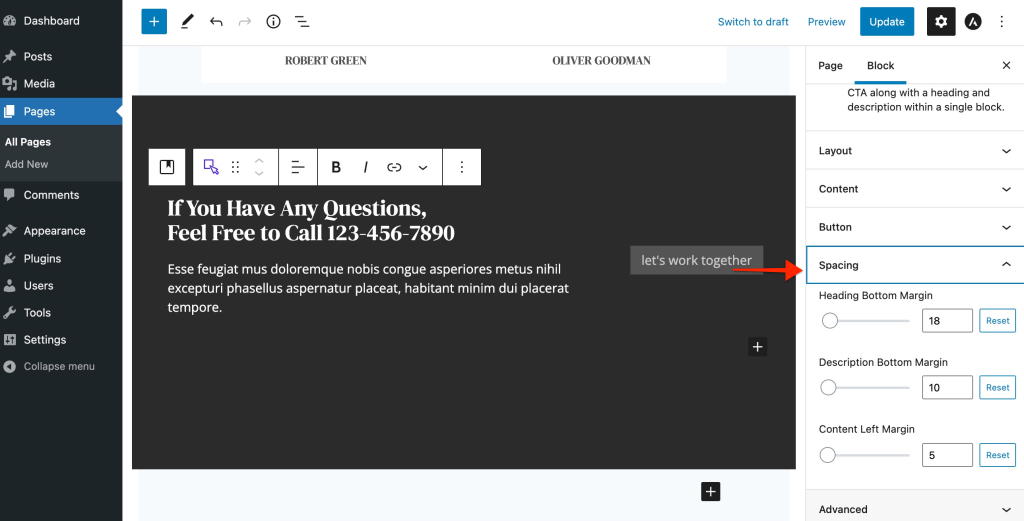Open more rich text options dropdown

[423, 167]
